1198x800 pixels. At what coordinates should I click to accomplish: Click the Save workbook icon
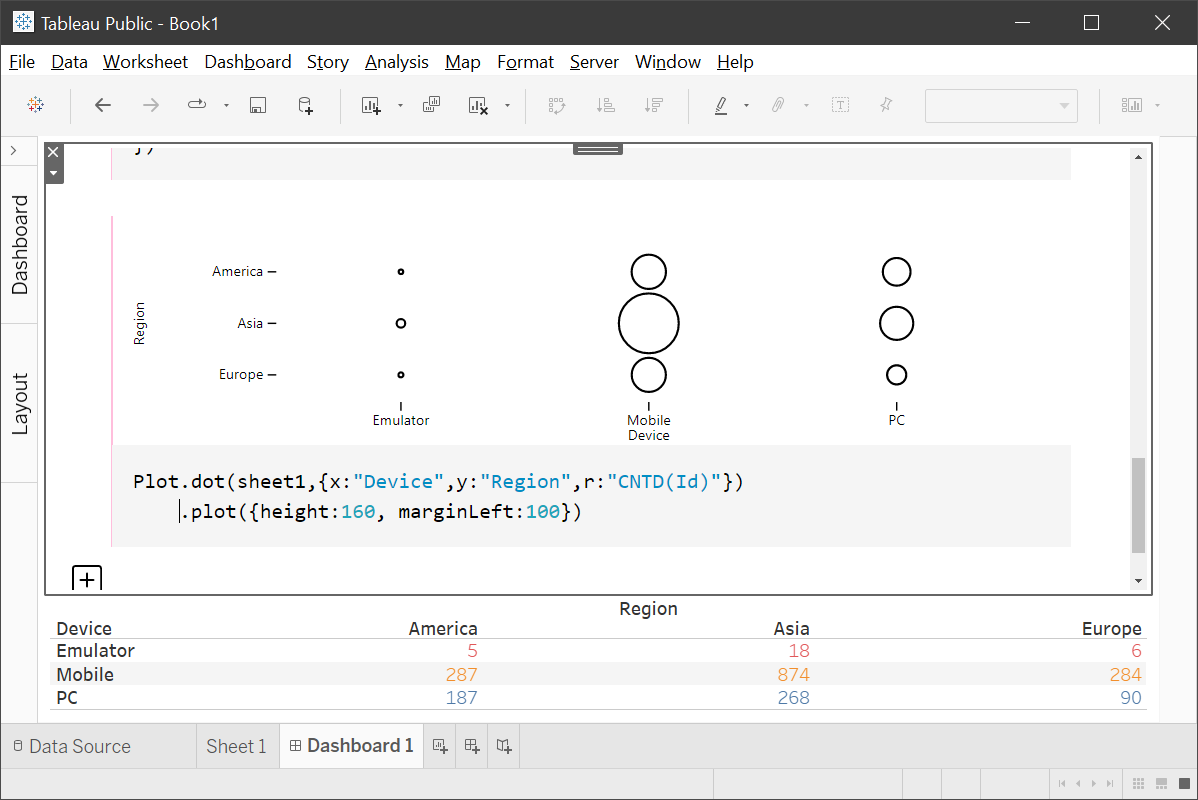click(x=258, y=105)
